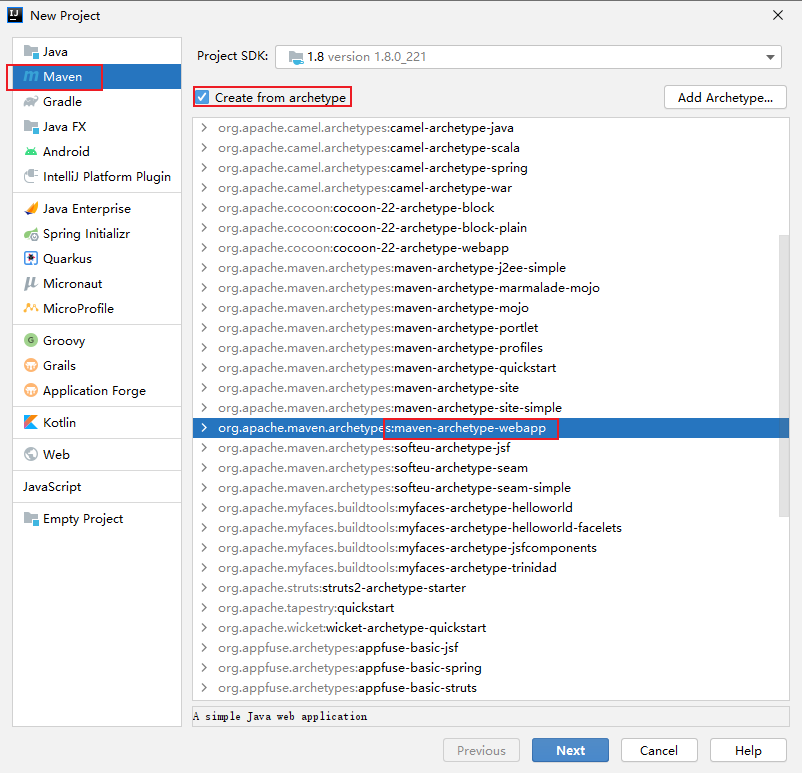Click the Spring Initializr icon
The height and width of the screenshot is (773, 802).
[x=31, y=234]
